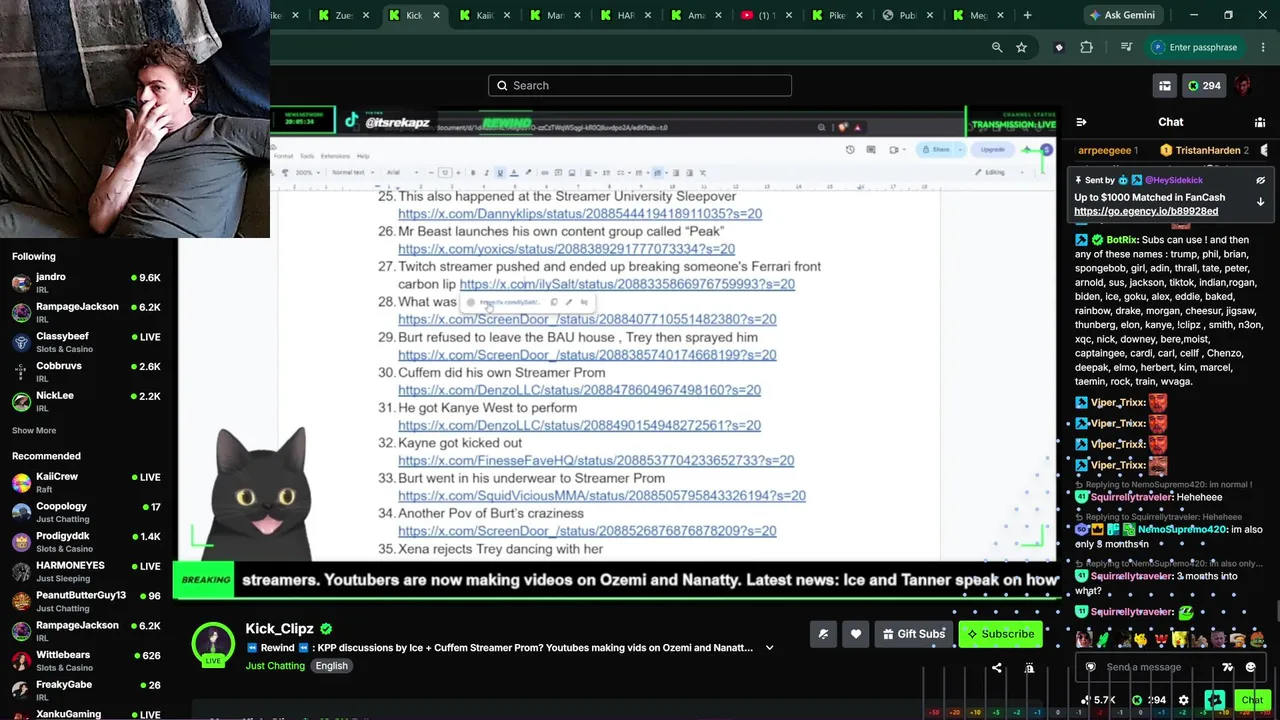Image resolution: width=1280 pixels, height=720 pixels.
Task: Open KaiiCrew recommended channel
Action: [x=86, y=483]
